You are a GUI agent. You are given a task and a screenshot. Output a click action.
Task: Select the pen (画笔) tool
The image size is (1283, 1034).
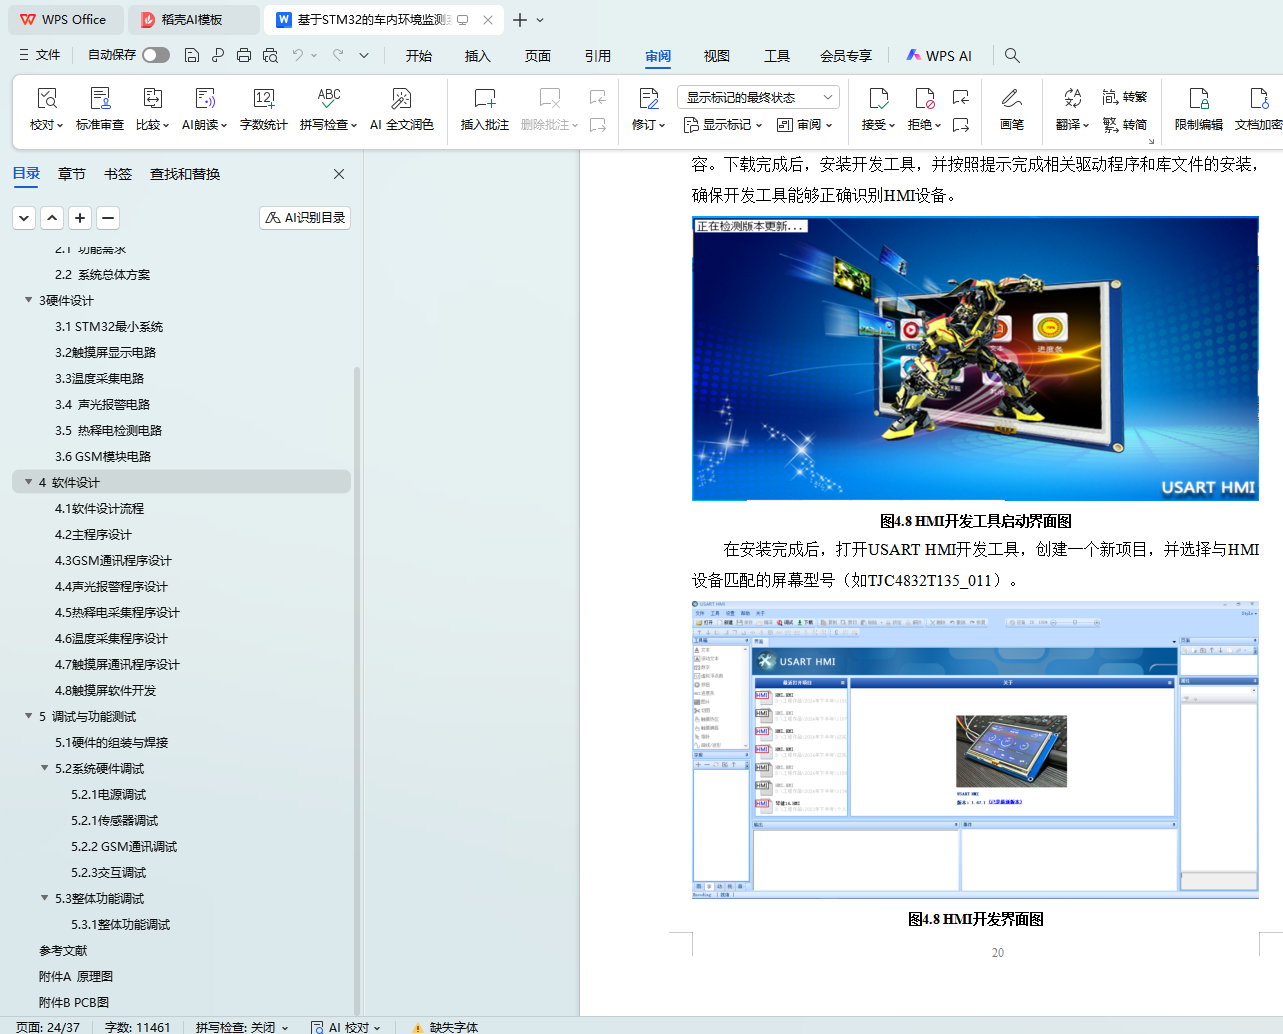pos(1011,99)
